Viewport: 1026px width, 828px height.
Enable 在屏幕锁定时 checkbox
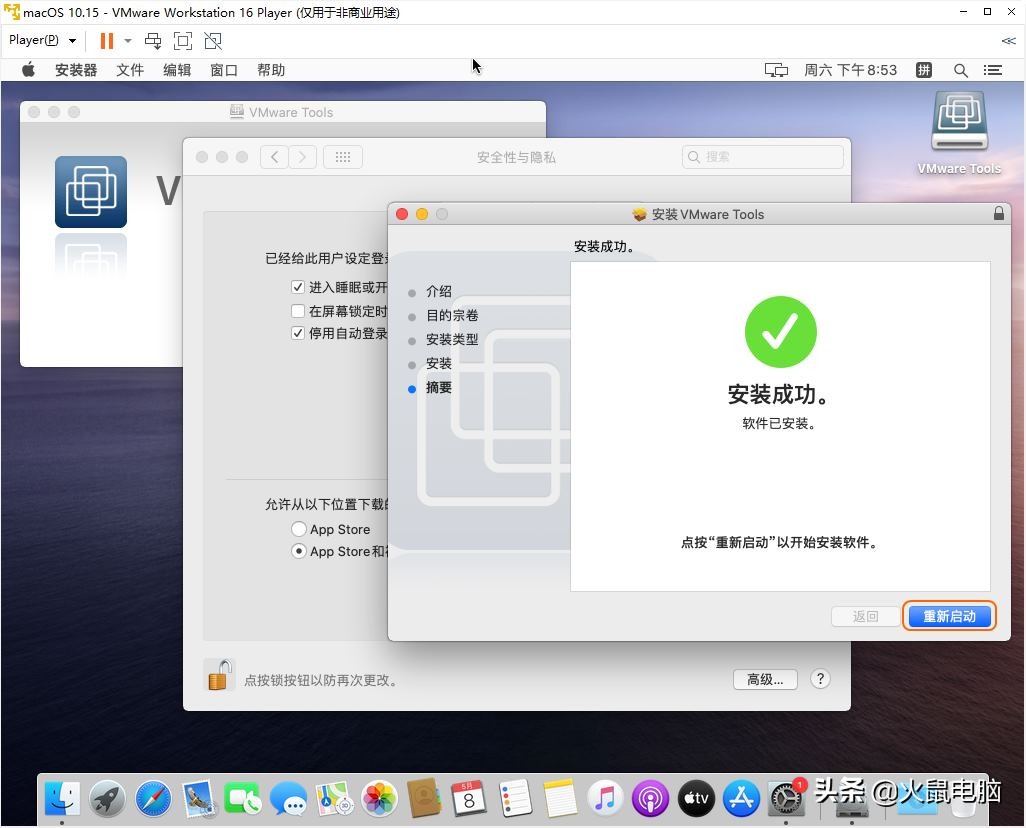298,310
